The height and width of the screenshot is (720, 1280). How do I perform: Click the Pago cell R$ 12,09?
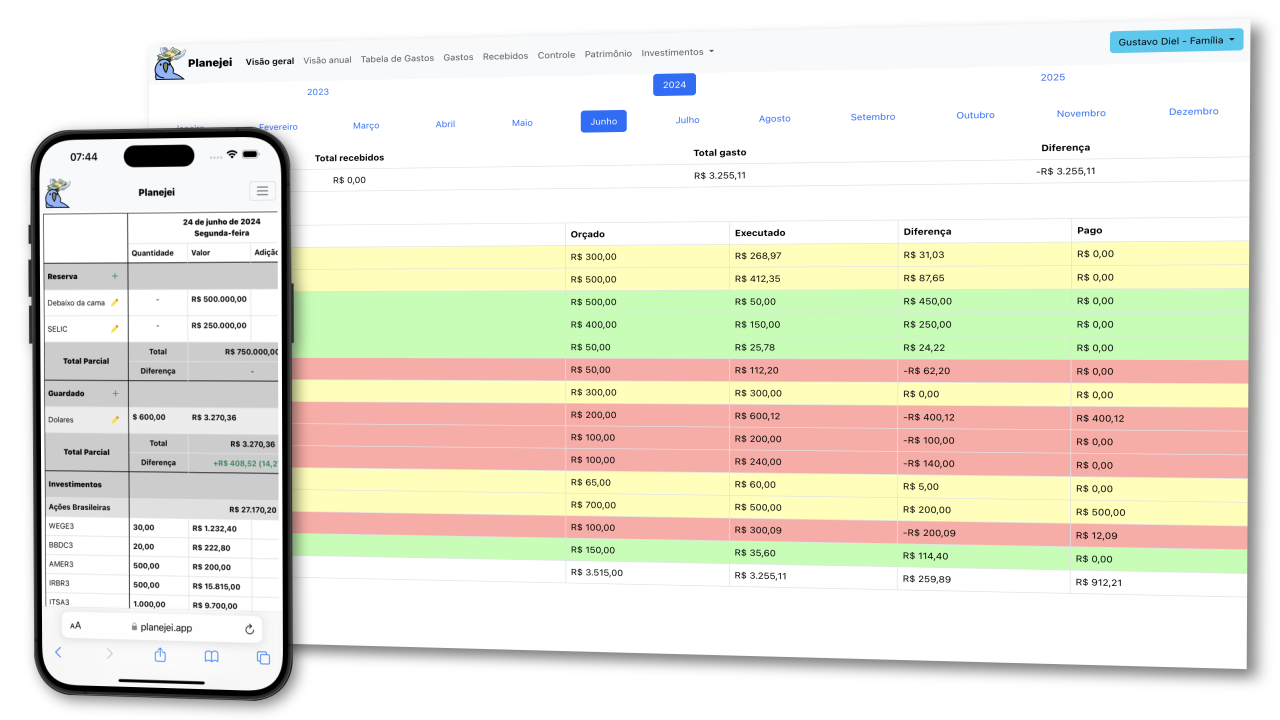pyautogui.click(x=1096, y=535)
